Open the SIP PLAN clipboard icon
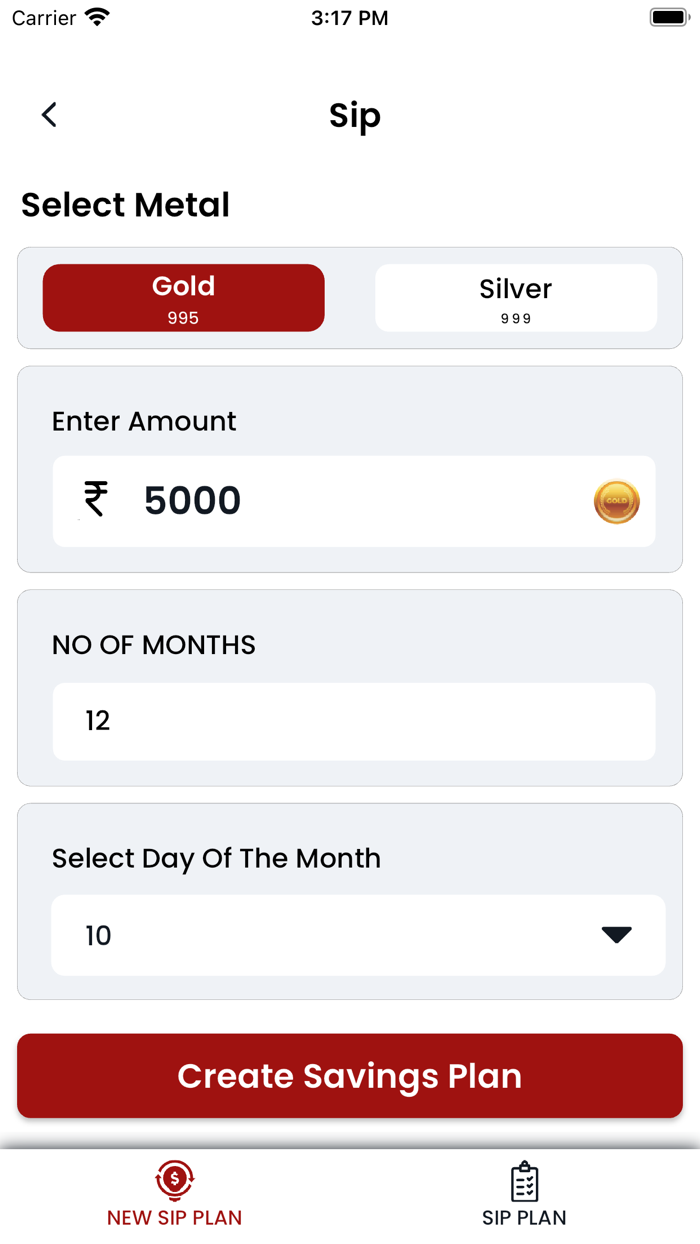The height and width of the screenshot is (1244, 700). pos(524,1180)
